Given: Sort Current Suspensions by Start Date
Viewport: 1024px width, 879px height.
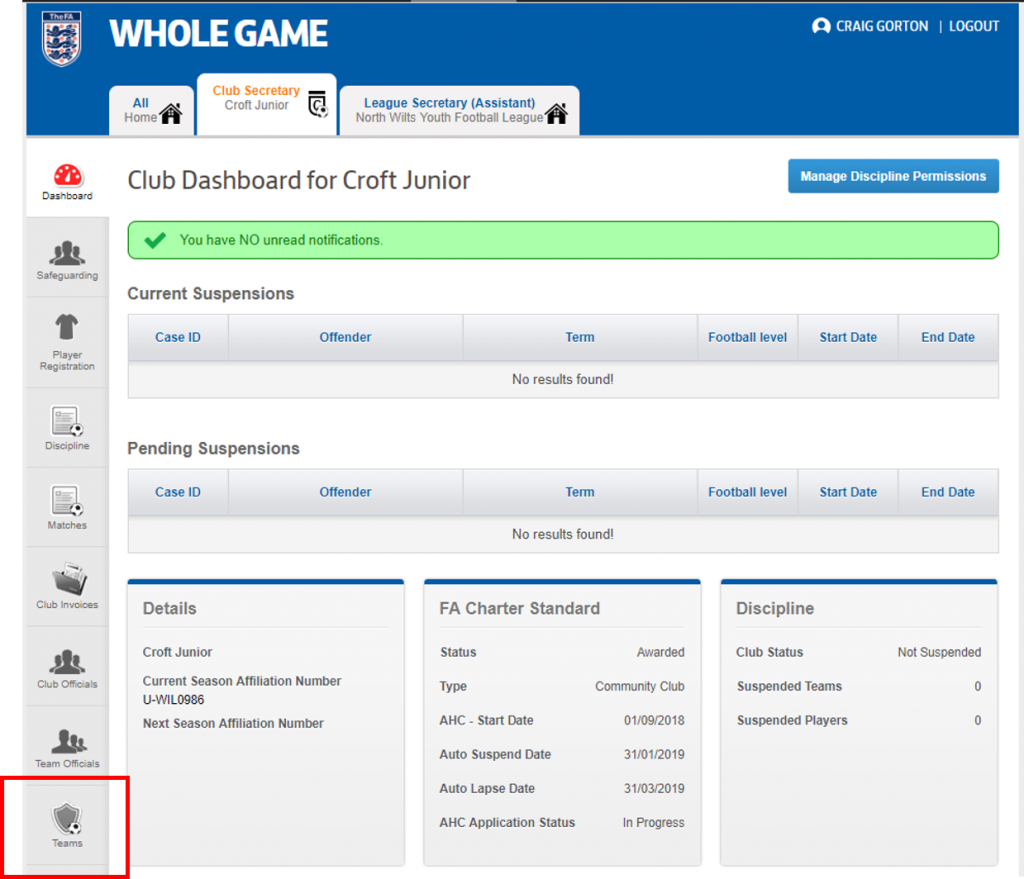Looking at the screenshot, I should (848, 338).
